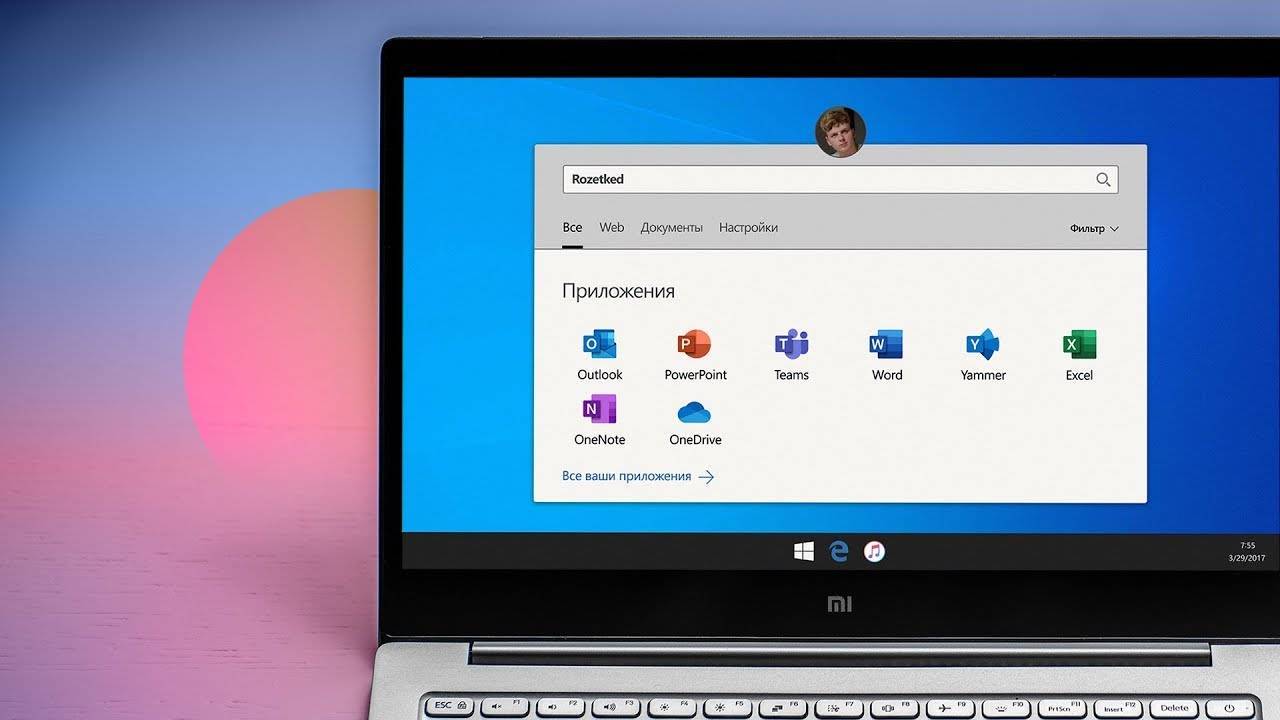Open the Outlook app
The image size is (1280, 720).
point(600,355)
